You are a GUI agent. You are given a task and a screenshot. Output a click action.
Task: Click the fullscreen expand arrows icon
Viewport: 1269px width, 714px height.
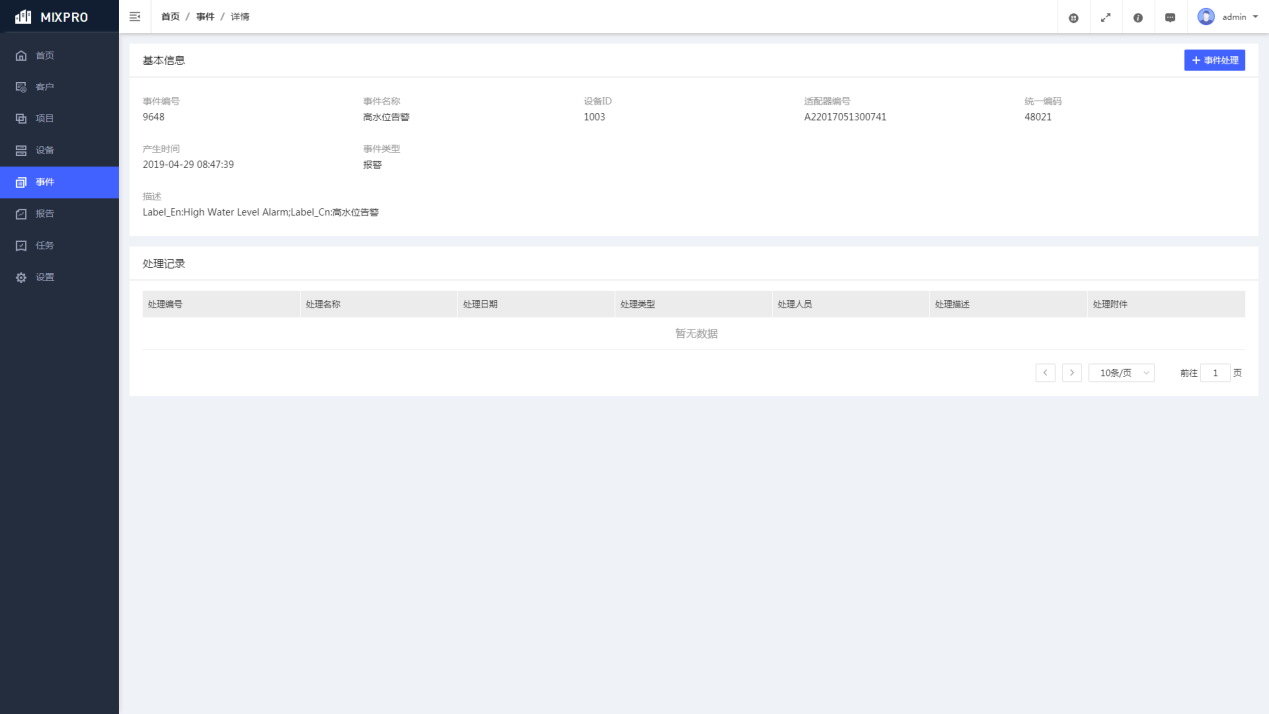1106,18
